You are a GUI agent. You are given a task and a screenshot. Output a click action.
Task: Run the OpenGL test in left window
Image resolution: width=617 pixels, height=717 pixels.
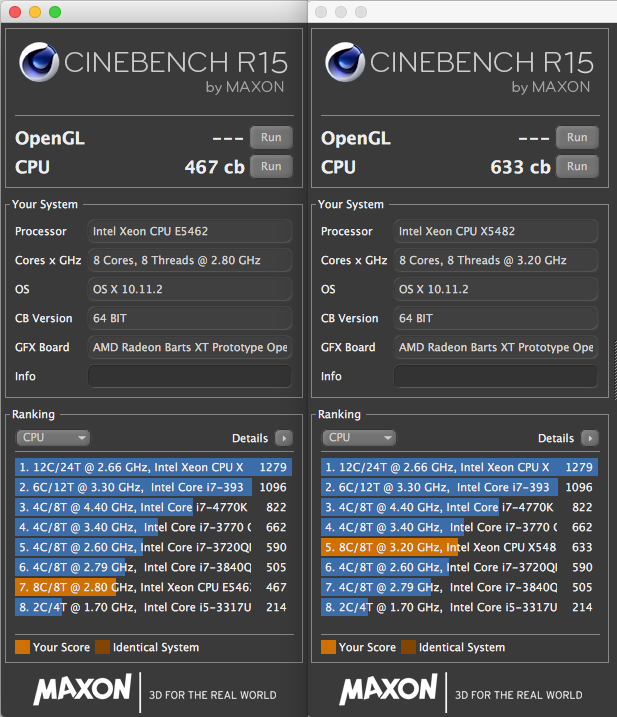click(x=271, y=138)
